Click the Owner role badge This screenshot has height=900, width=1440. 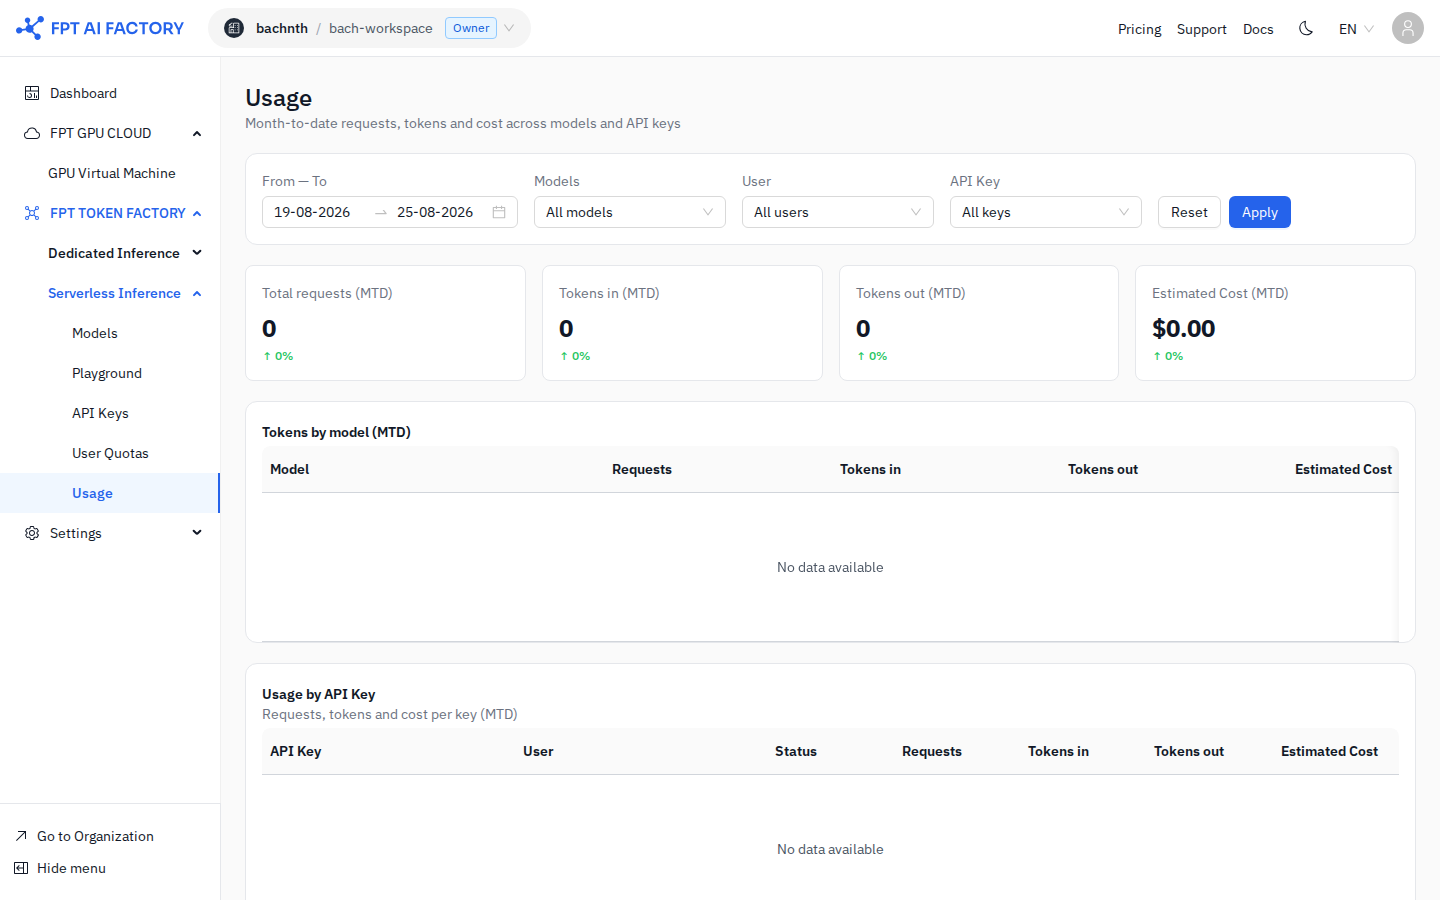(471, 28)
